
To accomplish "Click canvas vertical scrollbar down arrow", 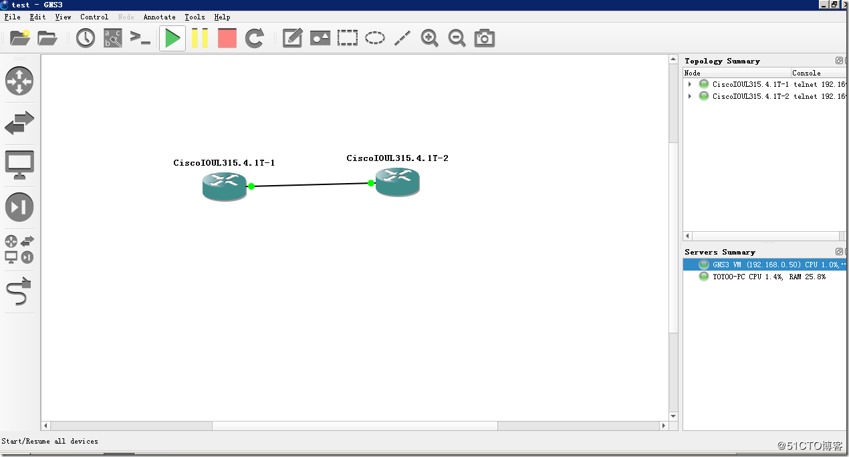I will pyautogui.click(x=673, y=416).
